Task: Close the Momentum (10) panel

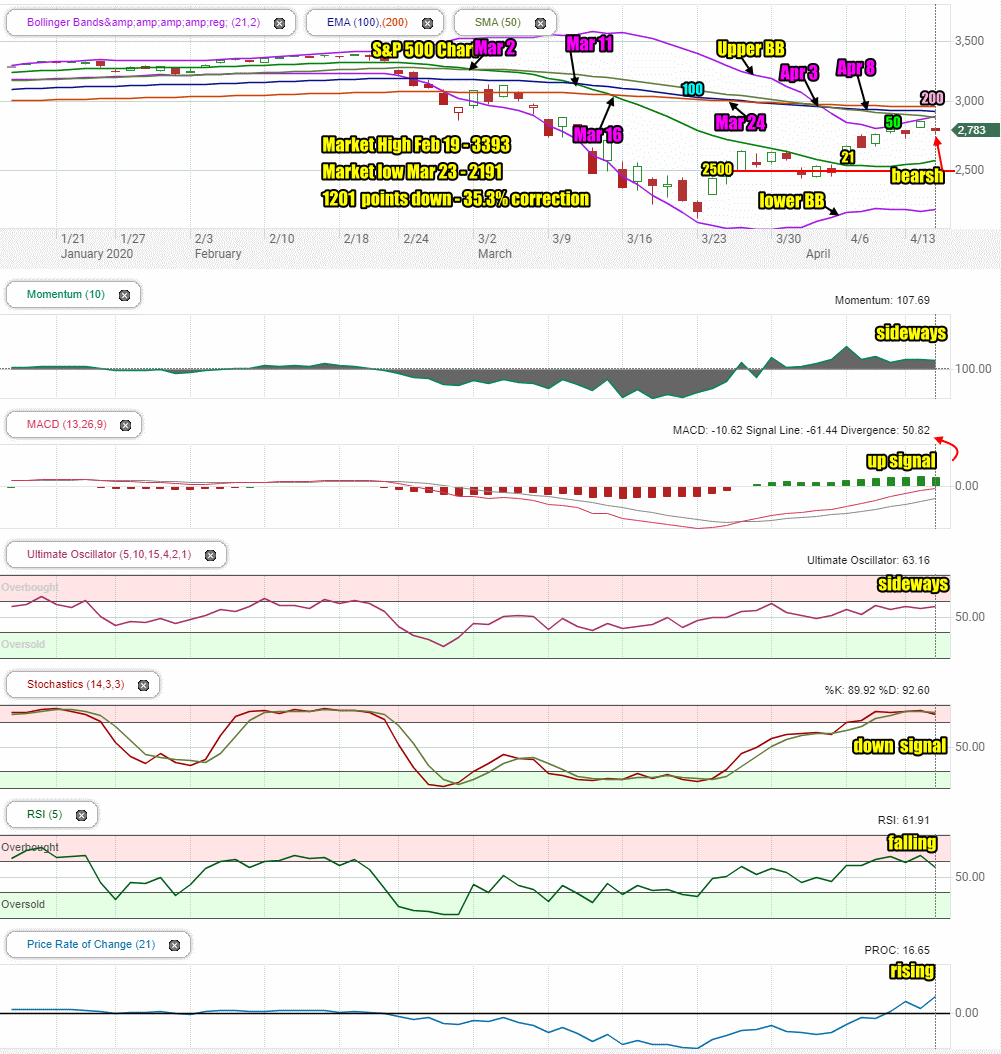Action: pyautogui.click(x=124, y=295)
